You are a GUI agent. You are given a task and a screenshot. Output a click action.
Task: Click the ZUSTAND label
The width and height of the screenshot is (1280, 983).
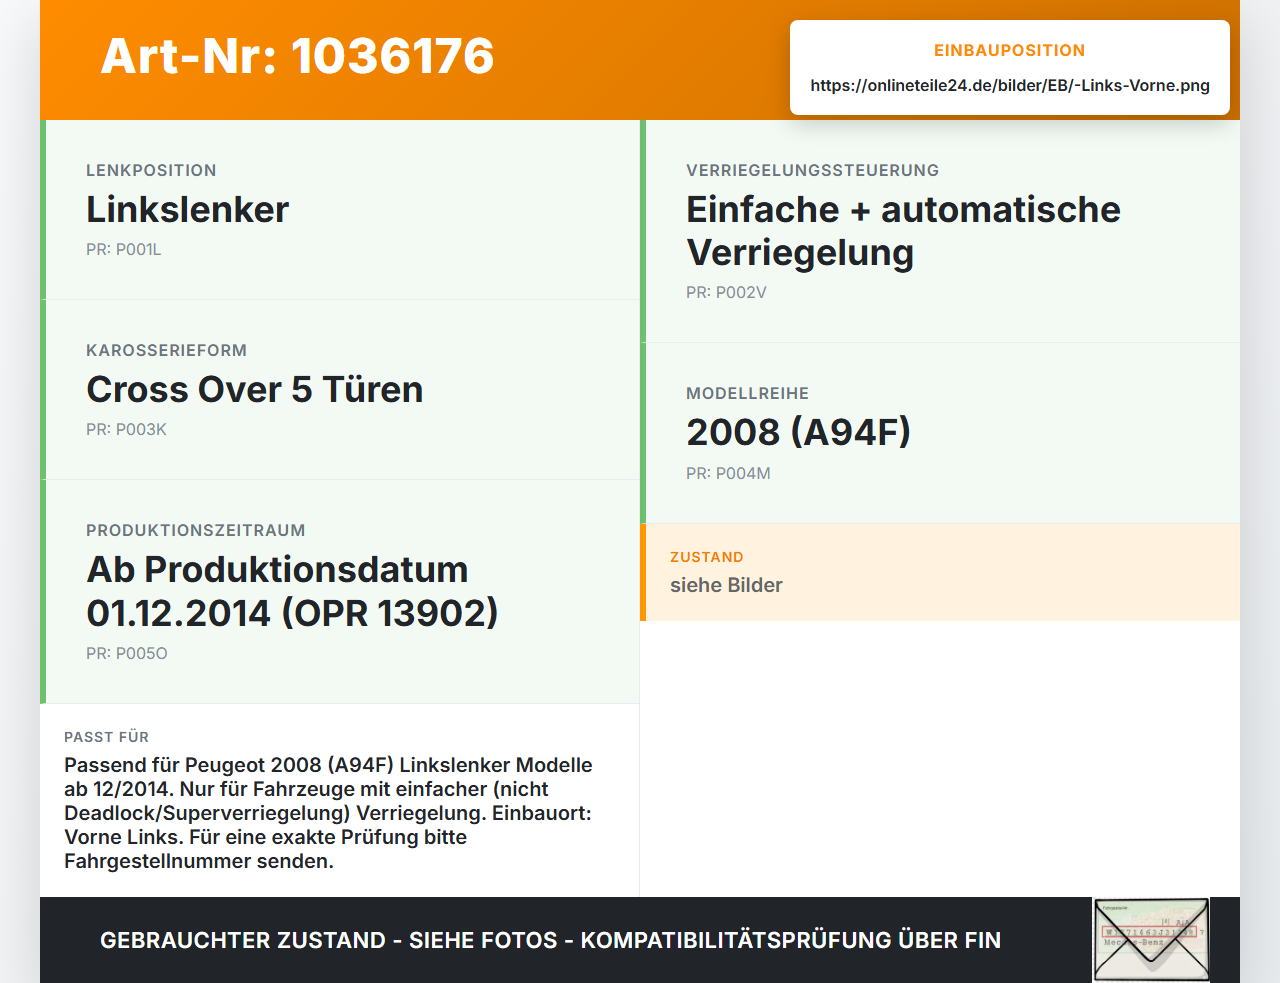point(707,558)
